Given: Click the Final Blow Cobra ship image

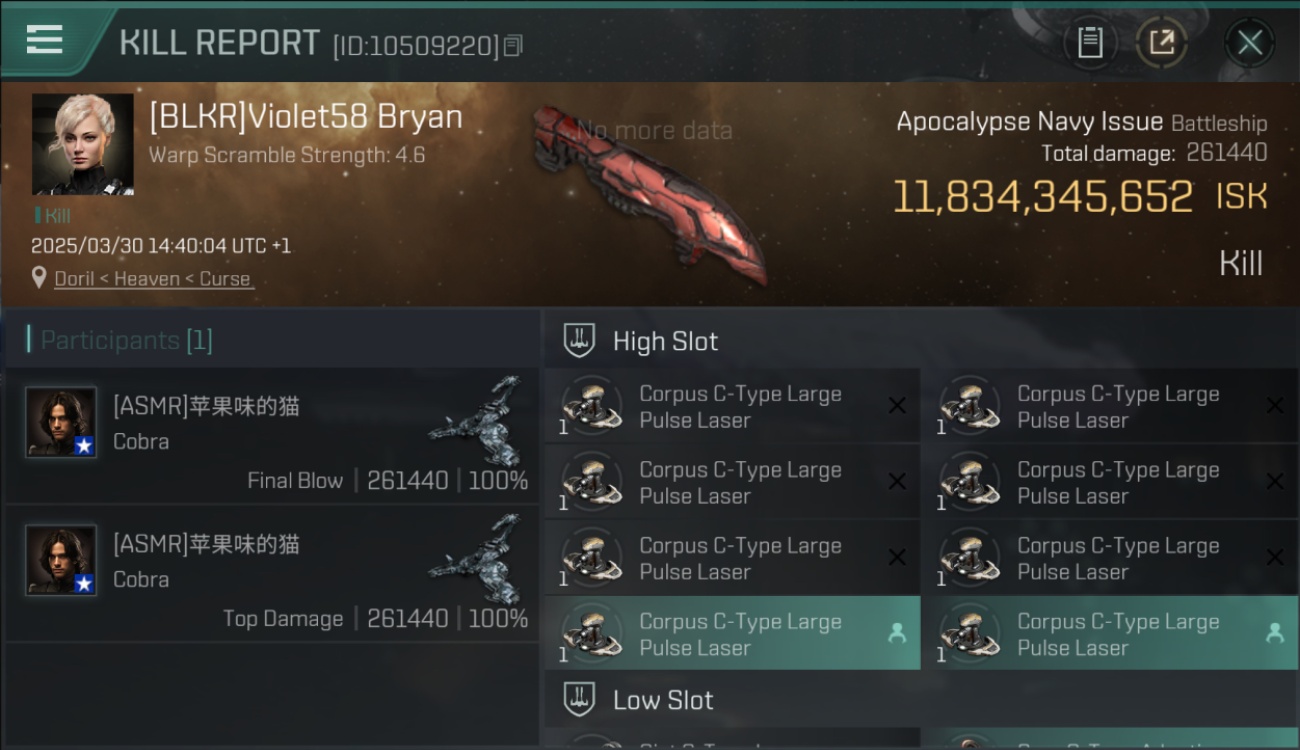Looking at the screenshot, I should (478, 420).
